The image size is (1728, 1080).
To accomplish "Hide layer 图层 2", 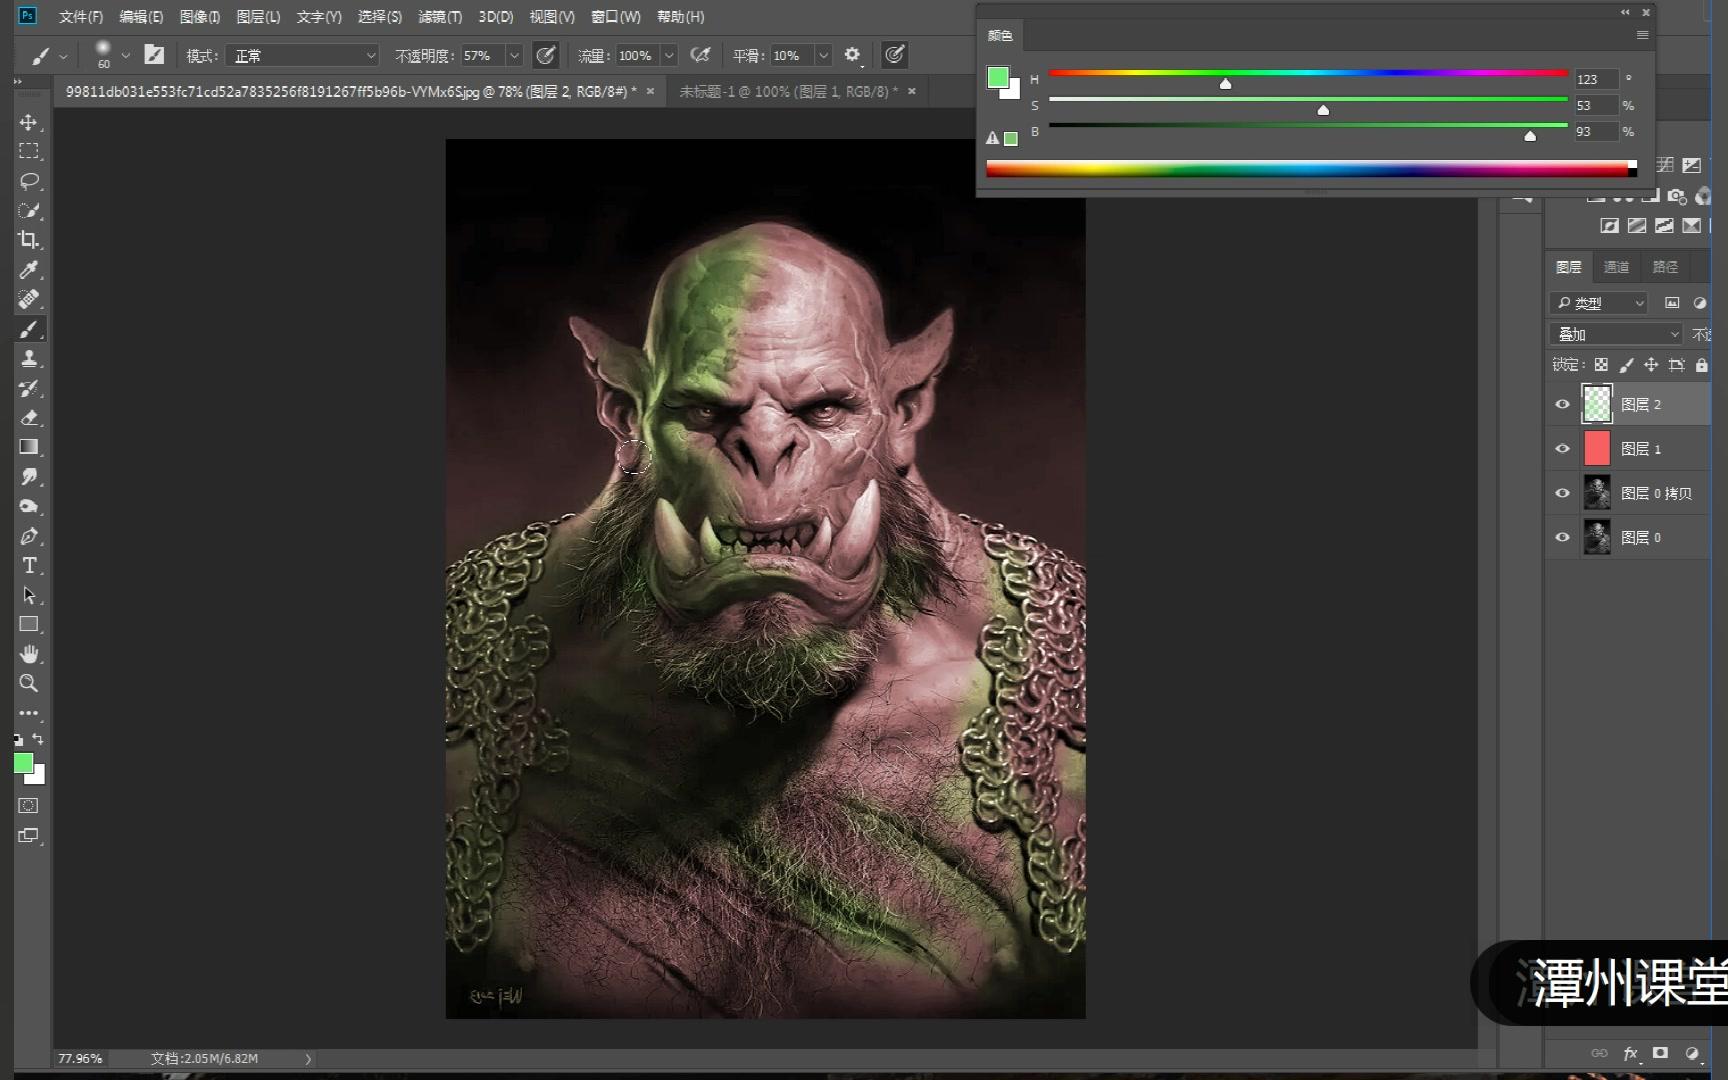I will (x=1562, y=405).
